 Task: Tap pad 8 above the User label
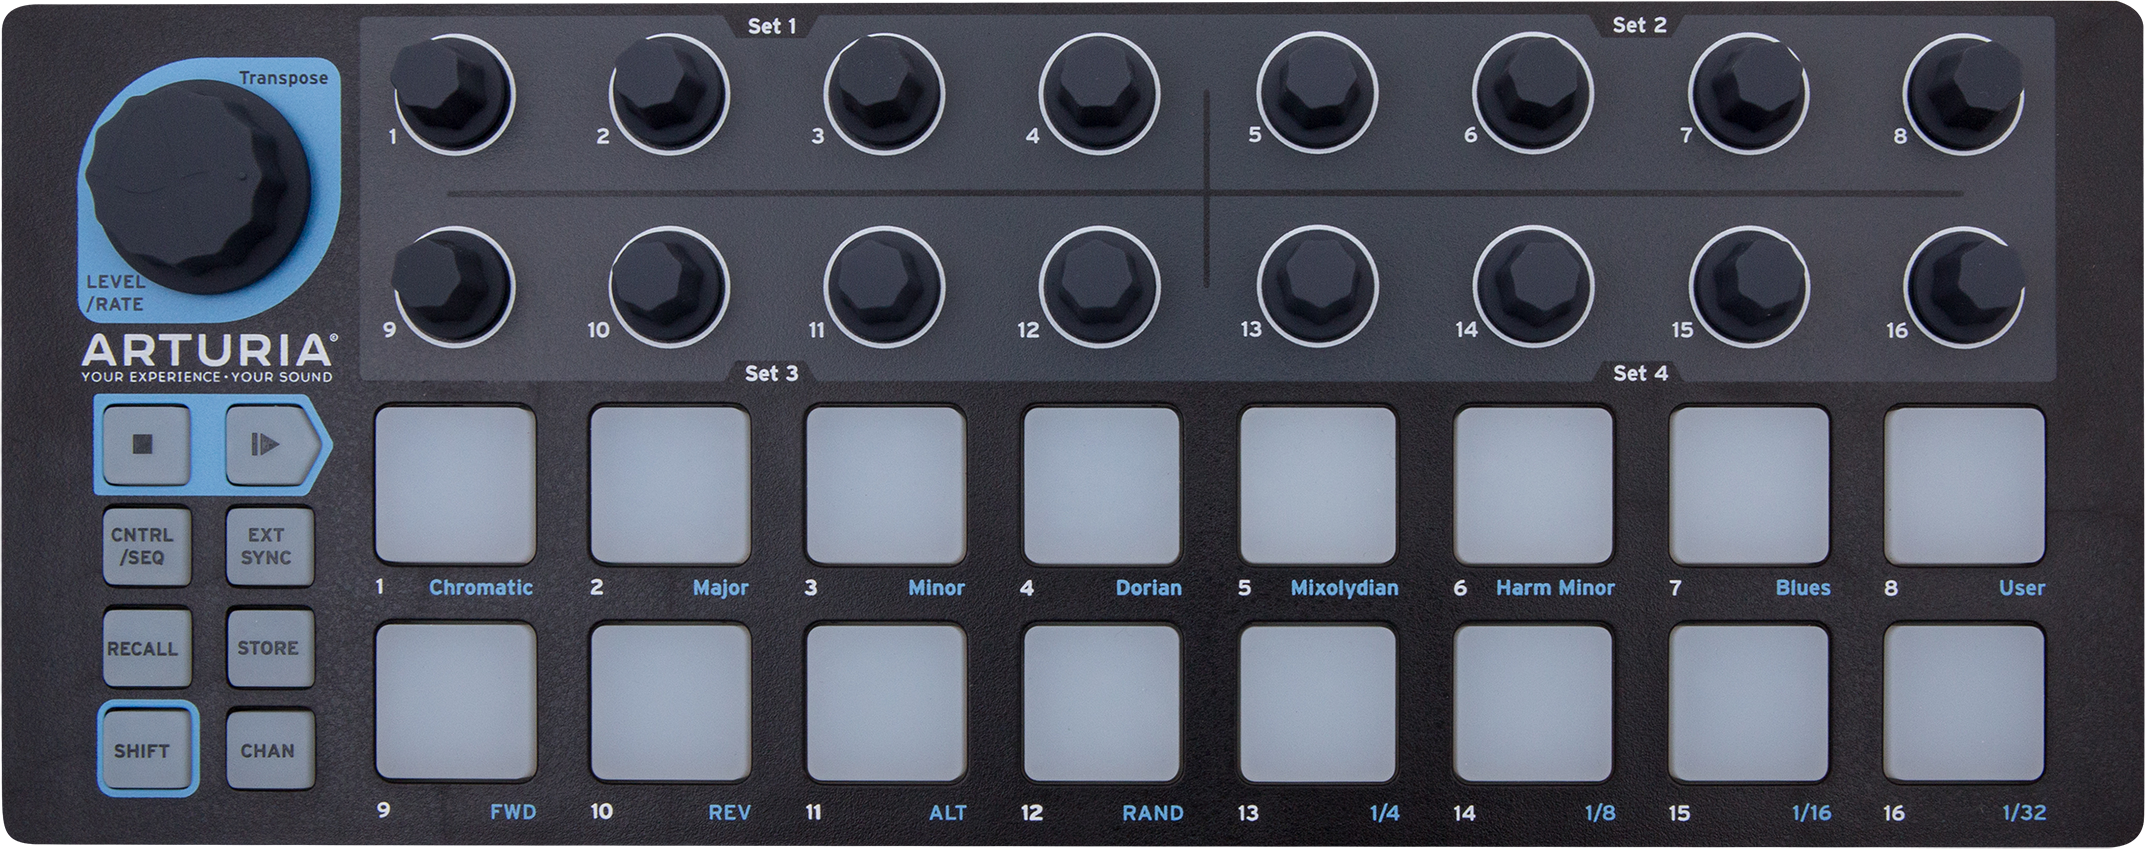click(1965, 485)
